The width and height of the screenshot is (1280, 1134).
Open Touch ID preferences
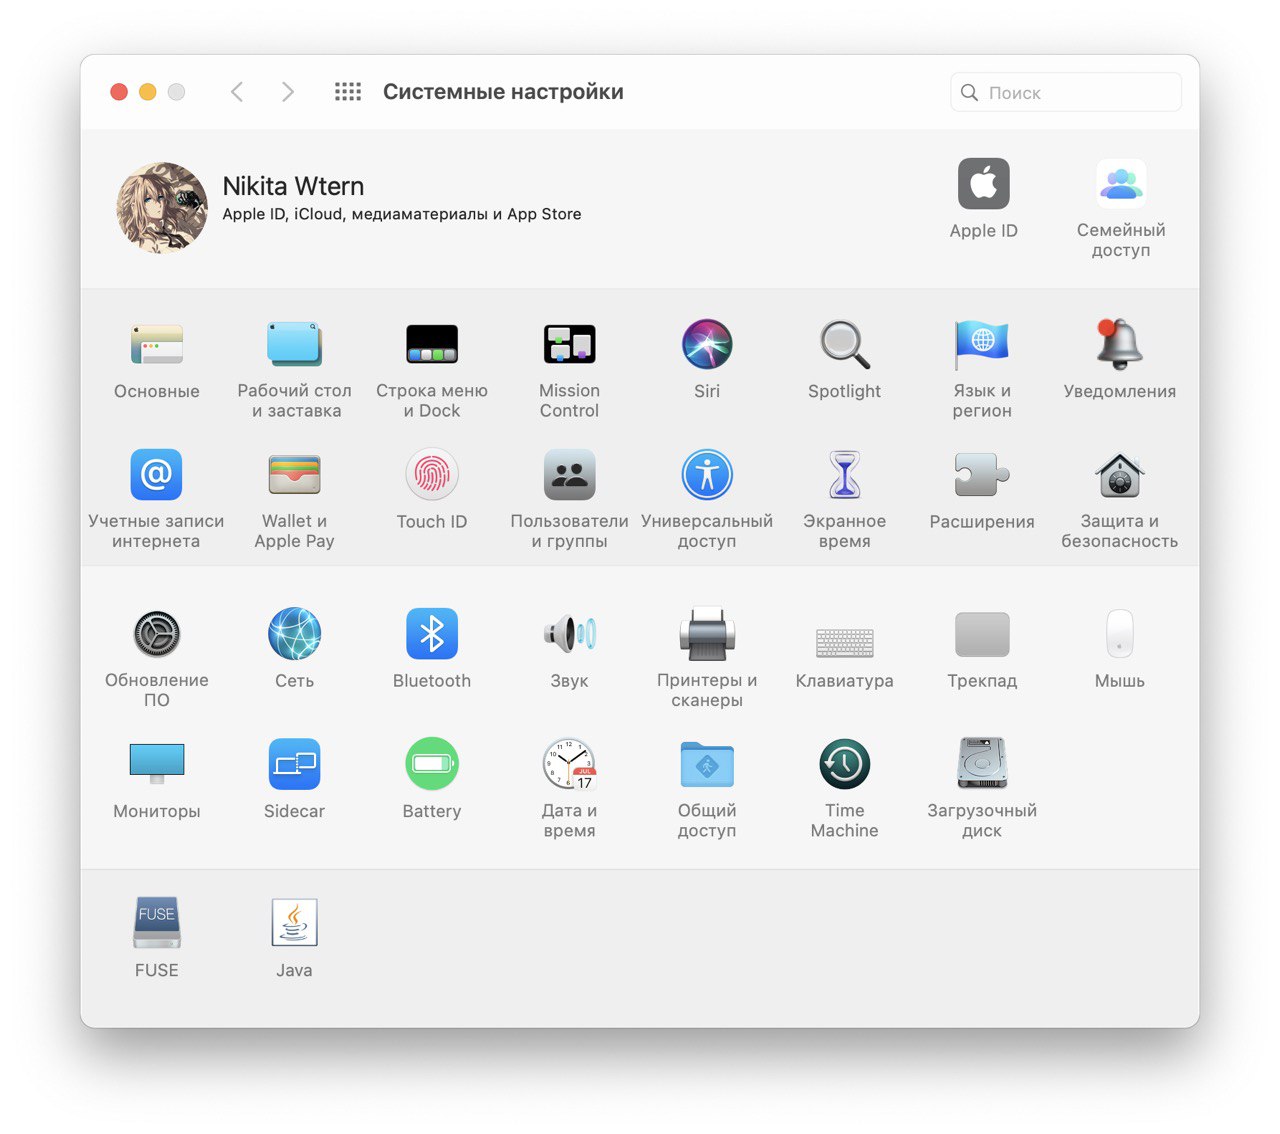pos(432,475)
